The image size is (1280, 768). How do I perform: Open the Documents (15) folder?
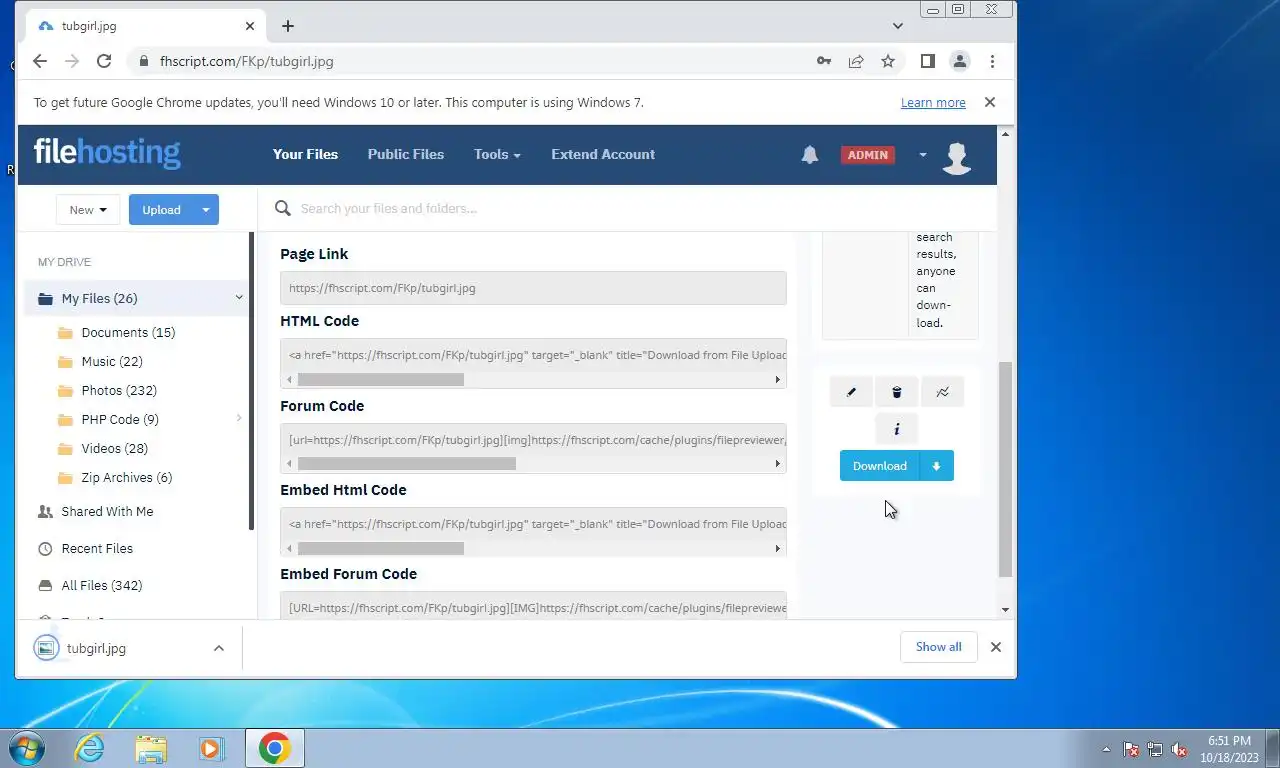128,332
